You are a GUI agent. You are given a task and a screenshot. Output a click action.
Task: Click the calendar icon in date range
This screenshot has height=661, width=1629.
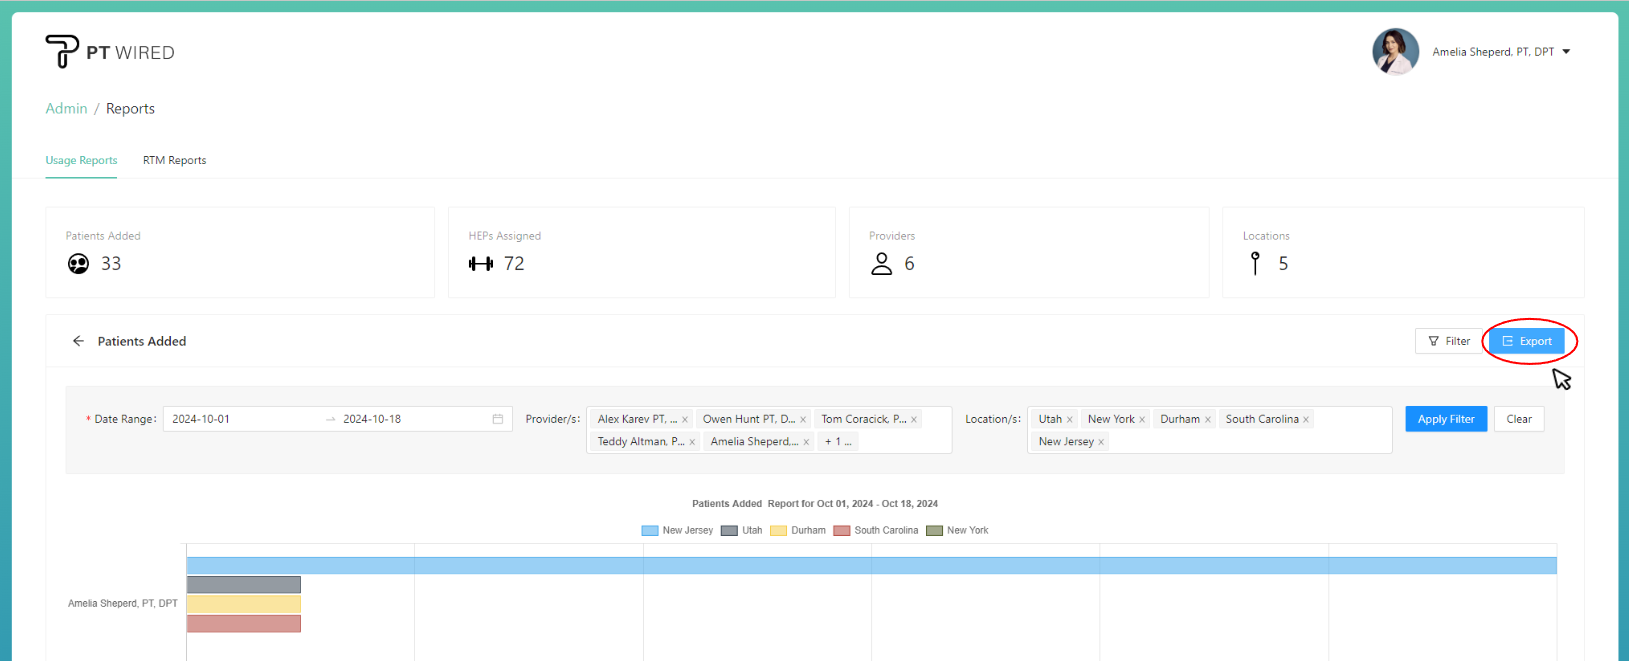498,419
